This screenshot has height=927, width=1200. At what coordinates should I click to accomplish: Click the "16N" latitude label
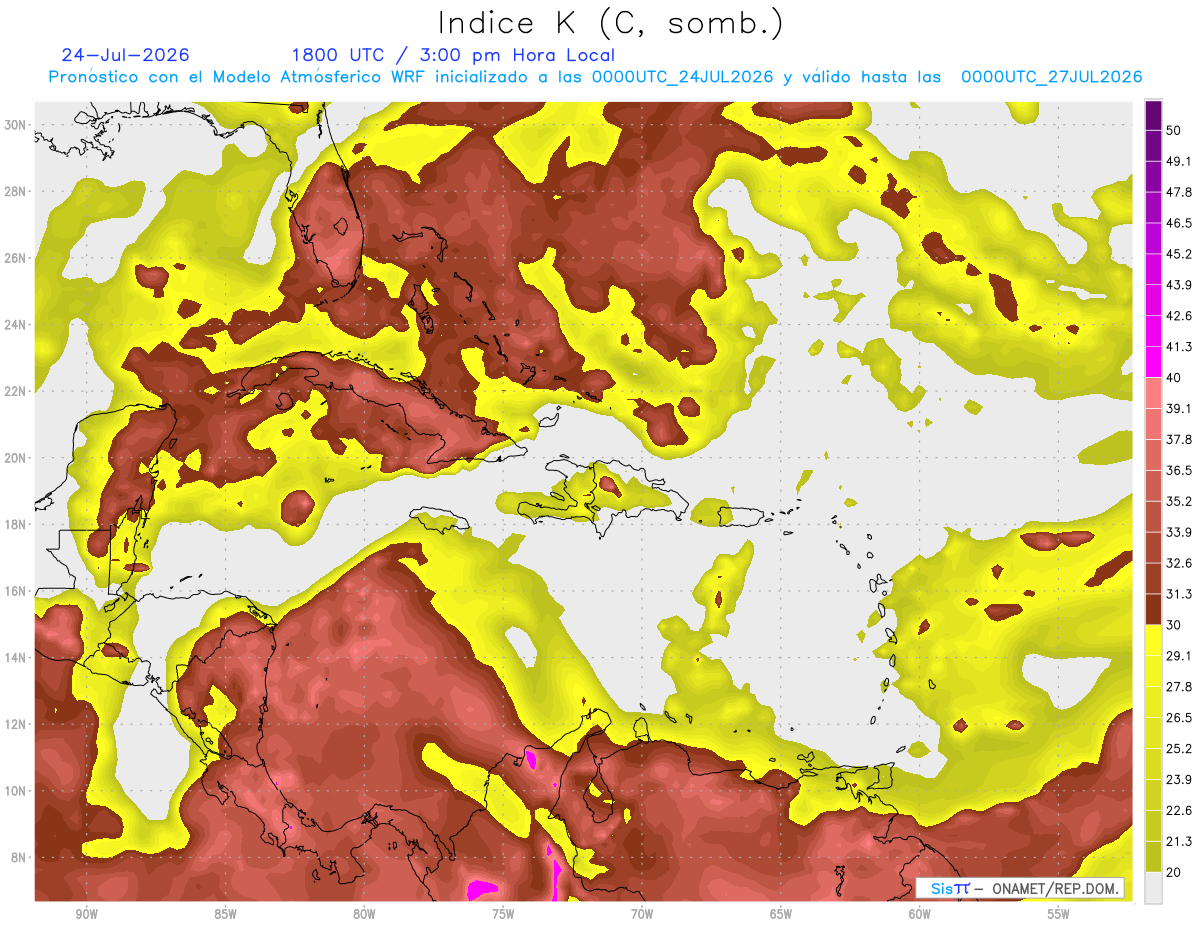coord(17,591)
